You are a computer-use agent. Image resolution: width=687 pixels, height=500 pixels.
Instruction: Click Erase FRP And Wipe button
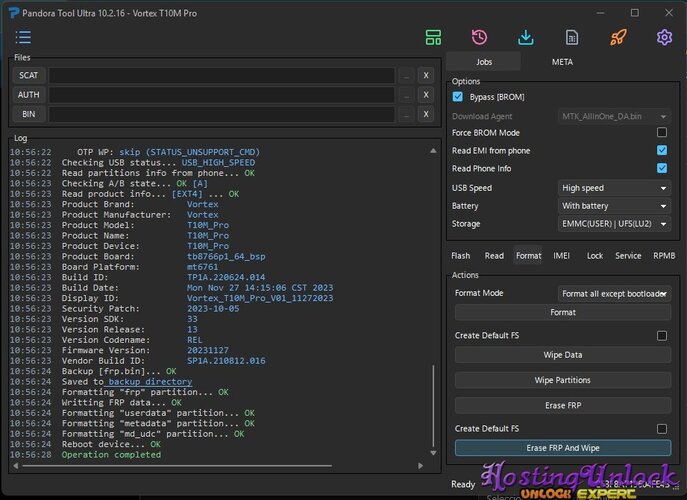[x=563, y=448]
